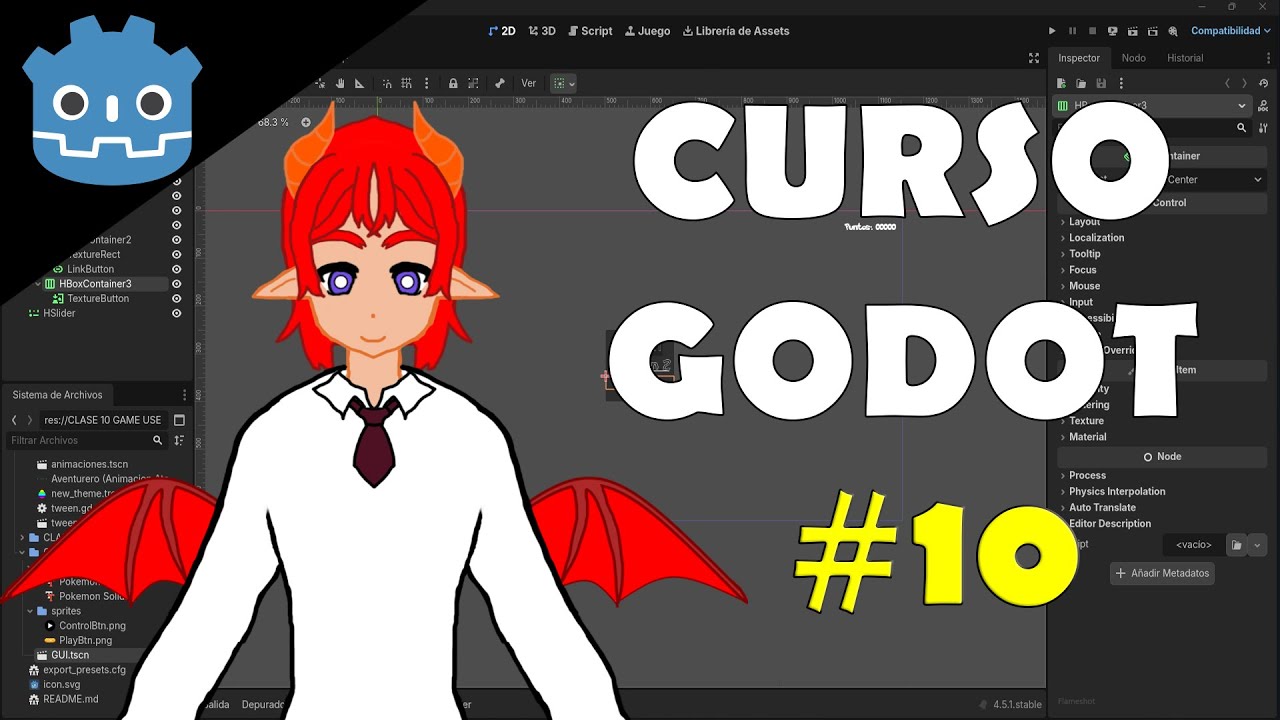Open Inspector object history list icon
Screen dimensions: 1280x720
tap(1264, 83)
